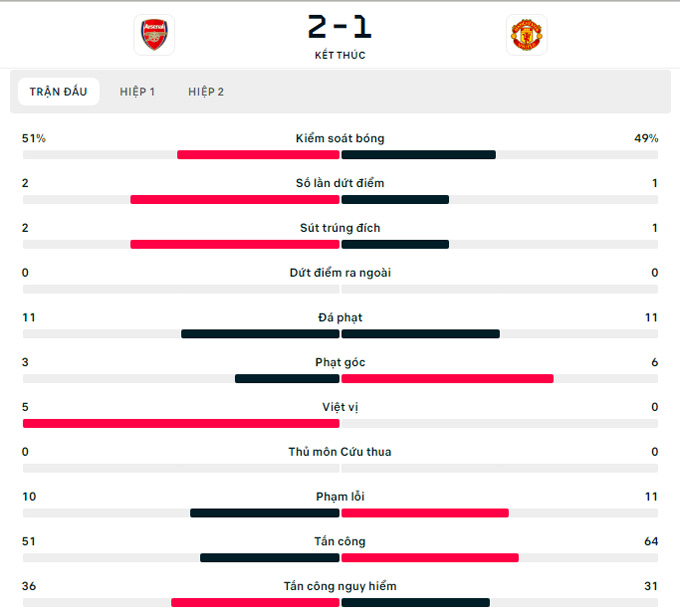Select the TRẬN ĐẤU tab
This screenshot has width=680, height=614.
59,91
